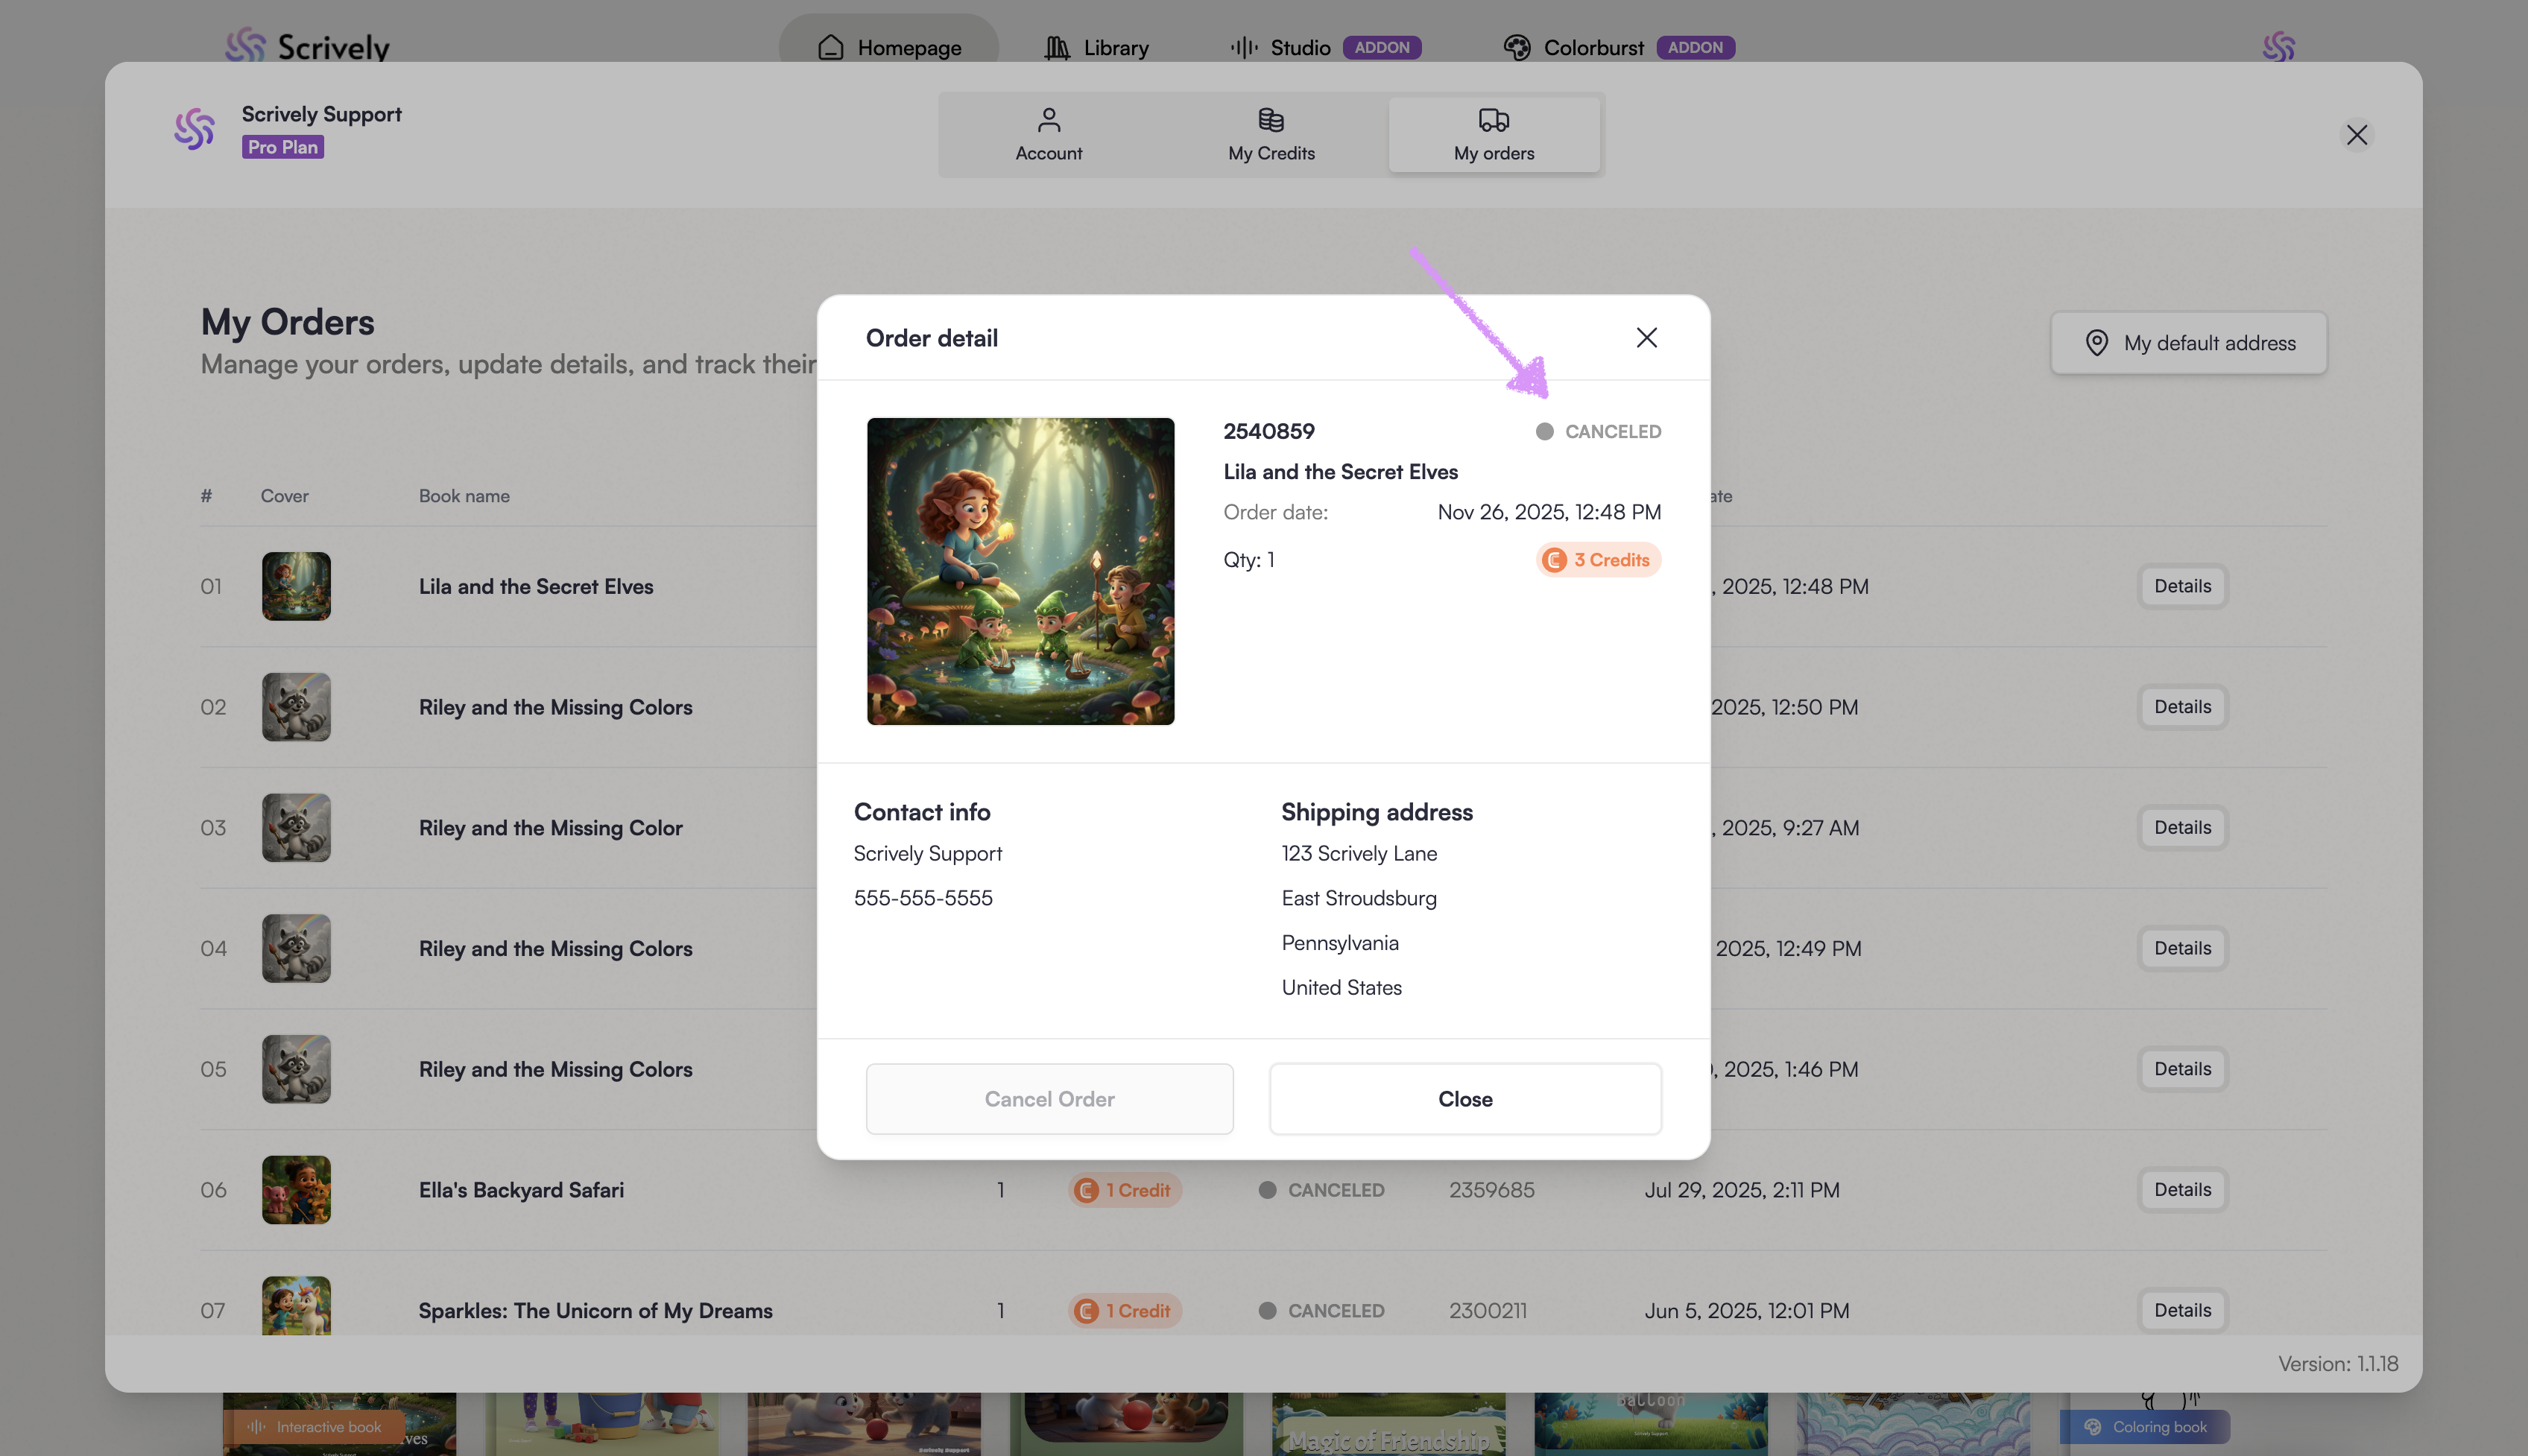Image resolution: width=2528 pixels, height=1456 pixels.
Task: Open the Homepage tab with house icon
Action: point(889,47)
